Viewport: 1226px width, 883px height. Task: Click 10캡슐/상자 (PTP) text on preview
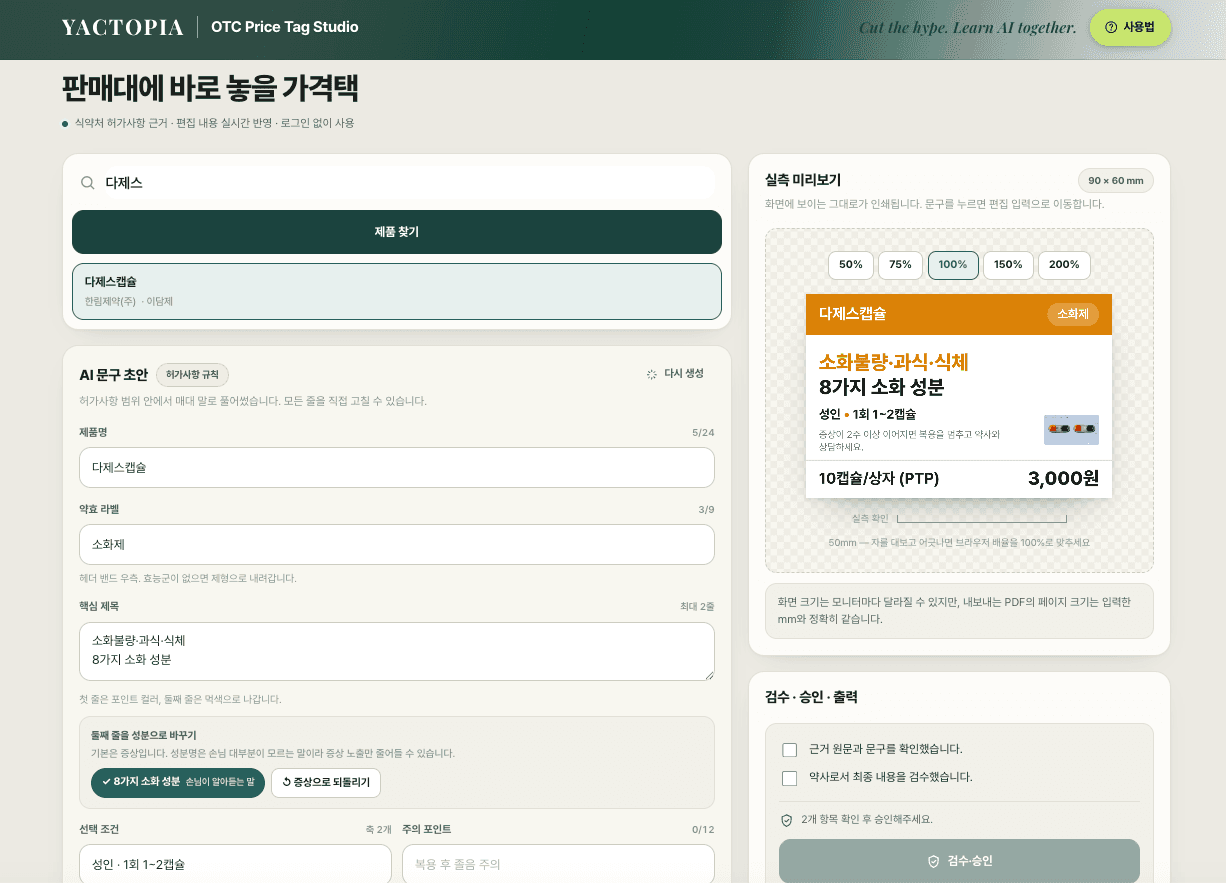pyautogui.click(x=878, y=479)
